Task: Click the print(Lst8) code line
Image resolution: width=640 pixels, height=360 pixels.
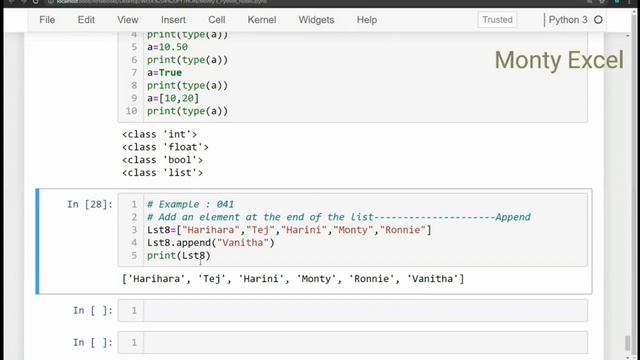Action: [x=179, y=256]
